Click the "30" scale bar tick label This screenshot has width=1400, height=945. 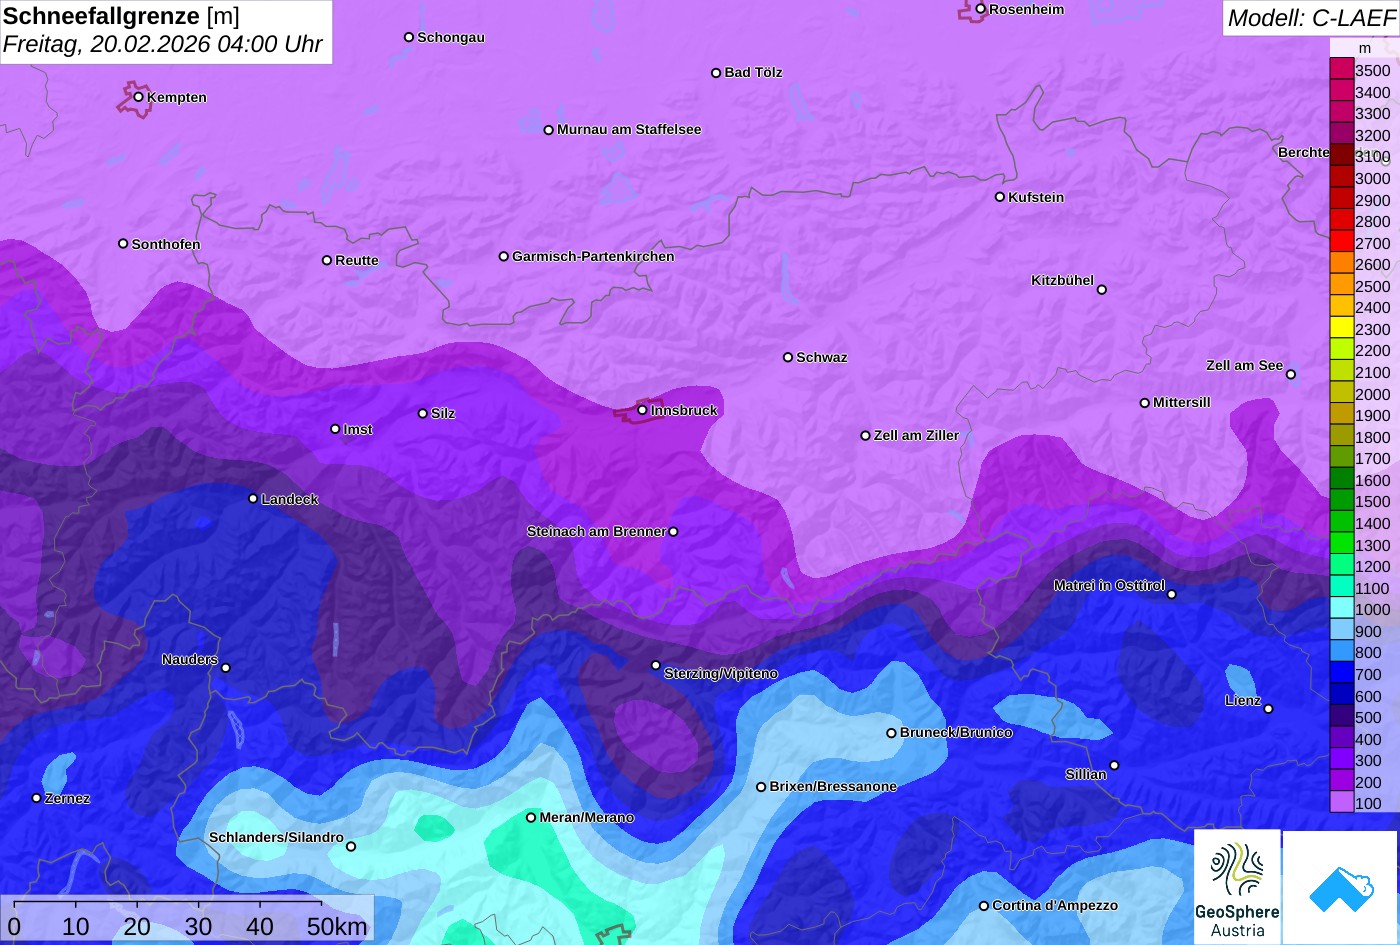[198, 927]
